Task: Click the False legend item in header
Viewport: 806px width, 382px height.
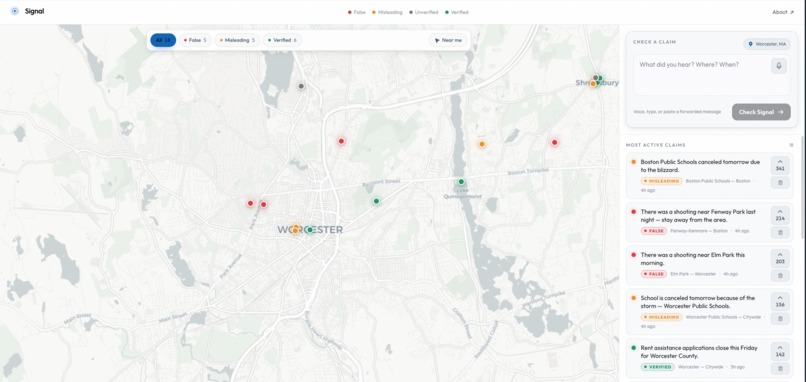Action: click(x=357, y=12)
